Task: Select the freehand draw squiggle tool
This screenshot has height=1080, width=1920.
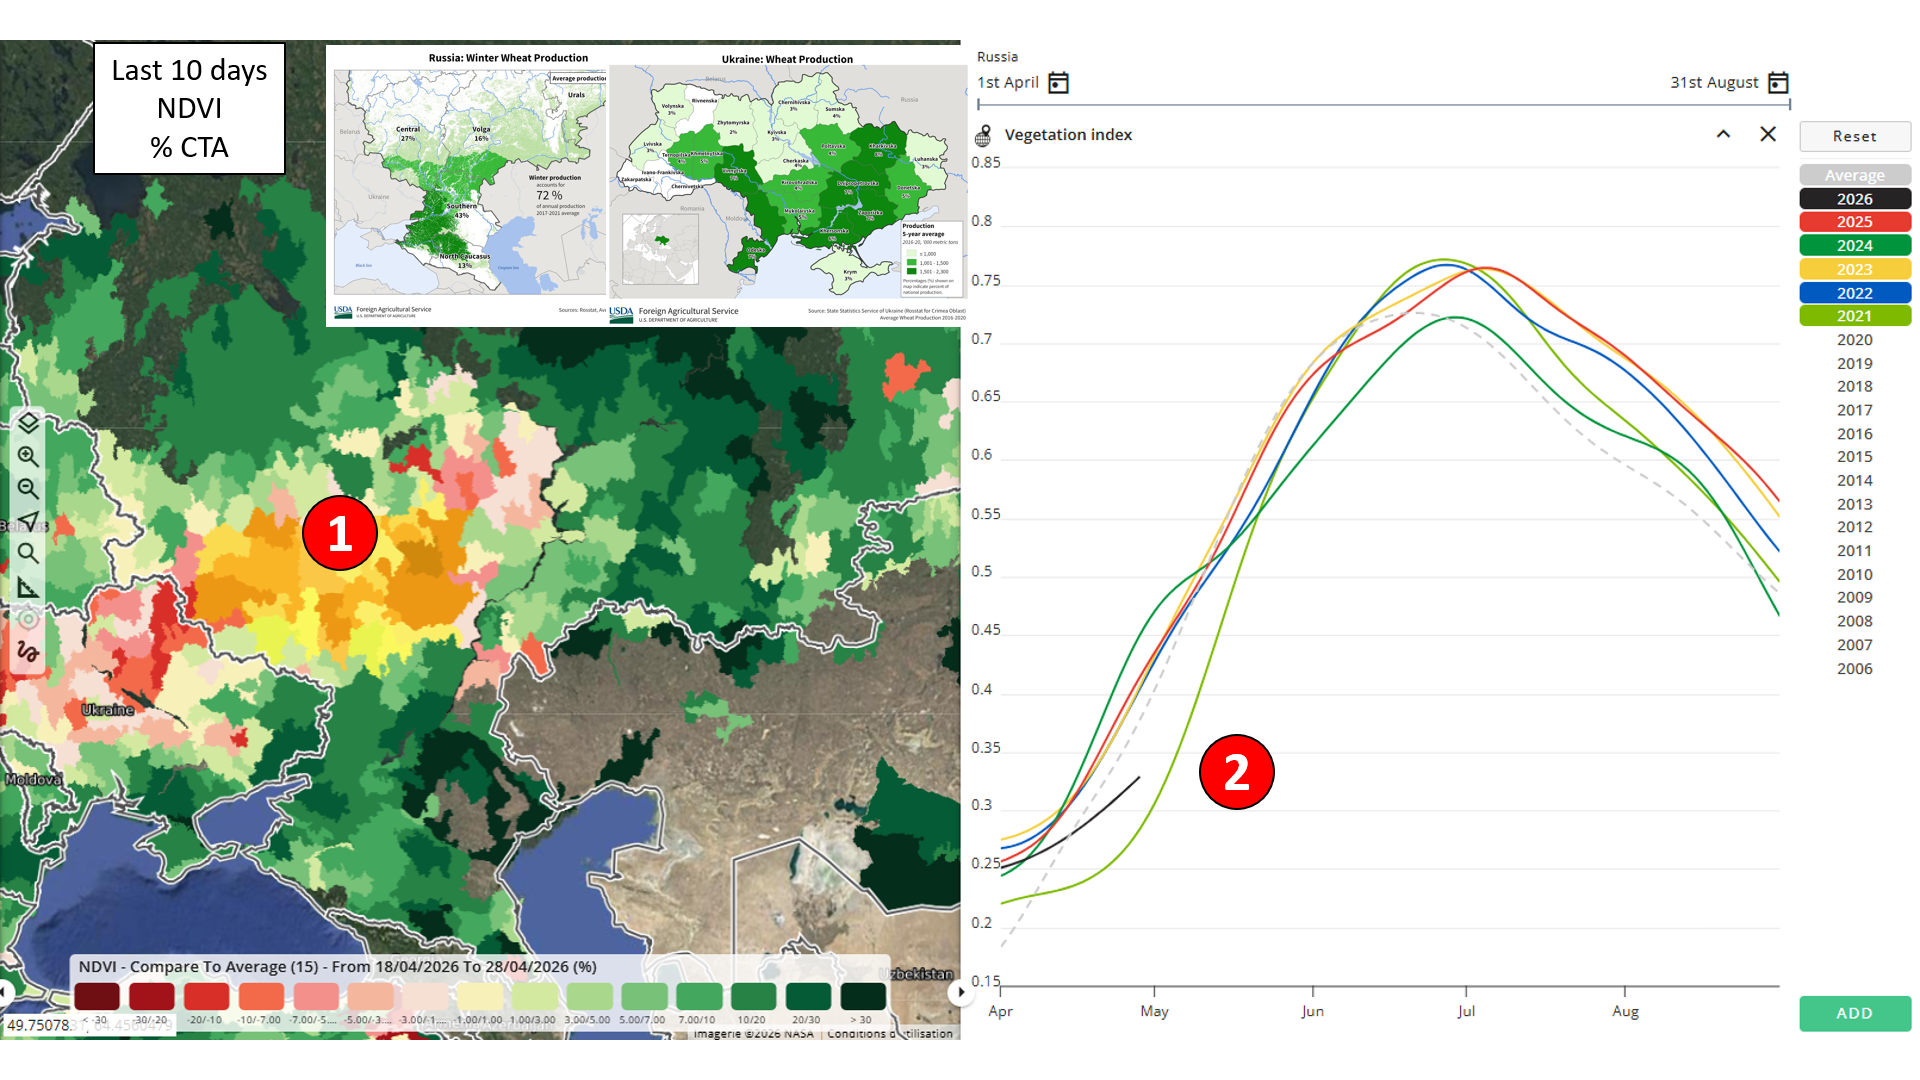Action: (28, 652)
